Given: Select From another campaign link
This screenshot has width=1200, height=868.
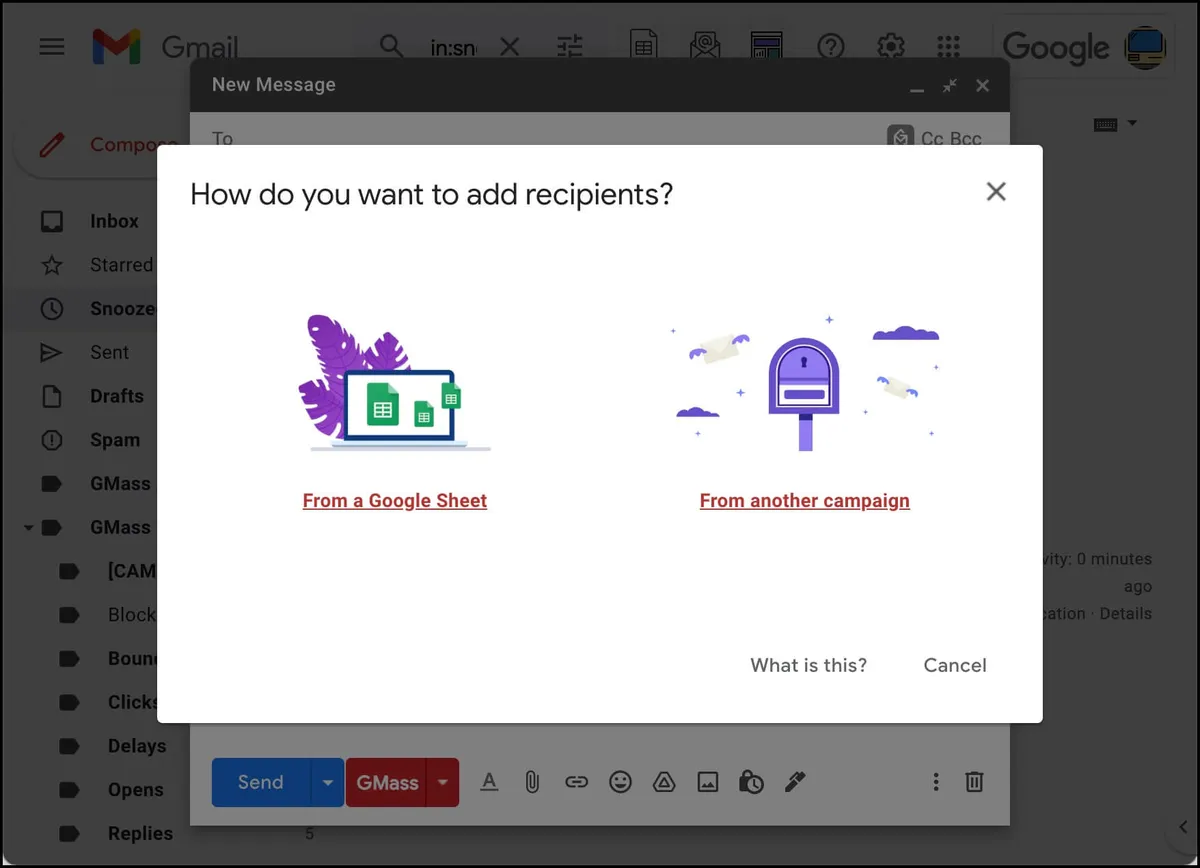Looking at the screenshot, I should click(x=805, y=501).
